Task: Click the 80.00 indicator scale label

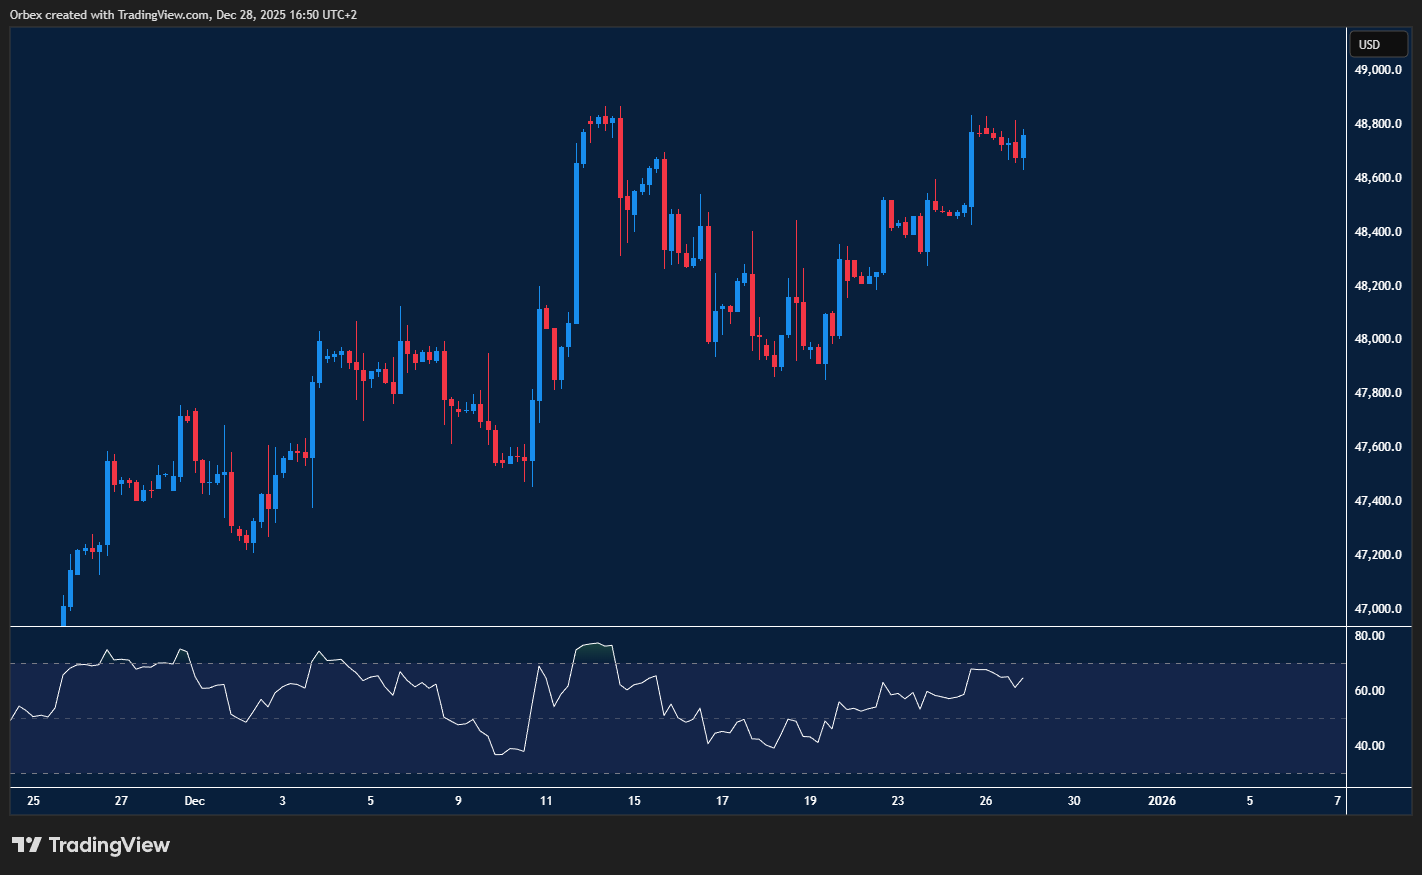Action: pyautogui.click(x=1369, y=636)
